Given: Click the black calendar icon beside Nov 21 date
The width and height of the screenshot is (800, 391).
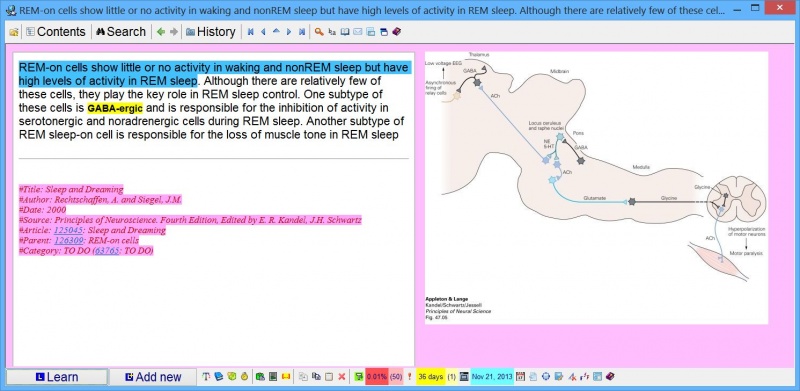Looking at the screenshot, I should point(464,377).
